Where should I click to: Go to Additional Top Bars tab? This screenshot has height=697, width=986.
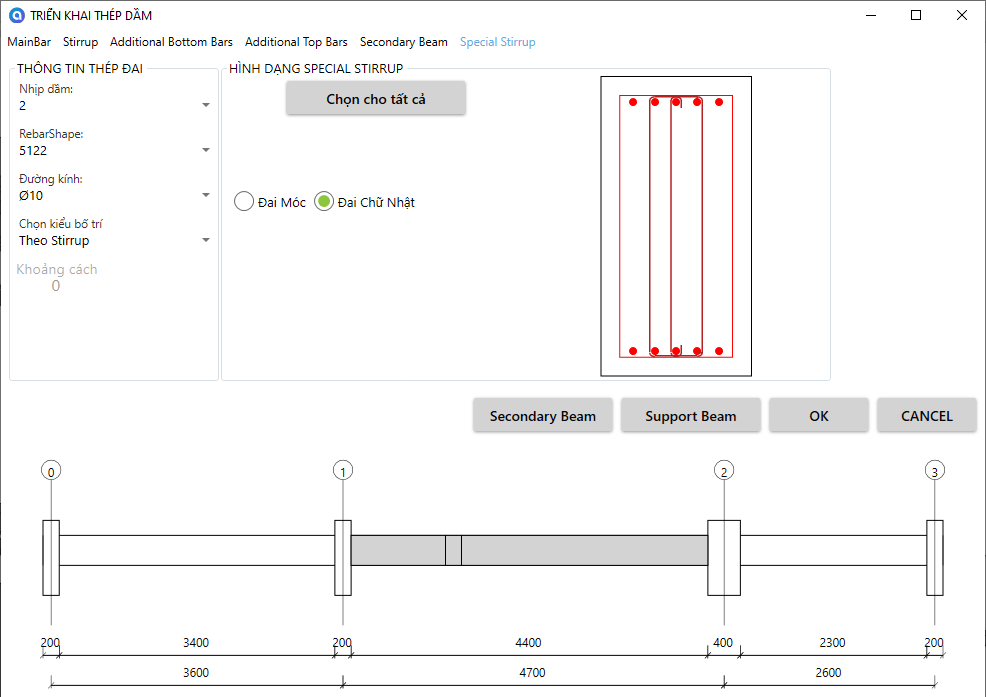tap(296, 42)
